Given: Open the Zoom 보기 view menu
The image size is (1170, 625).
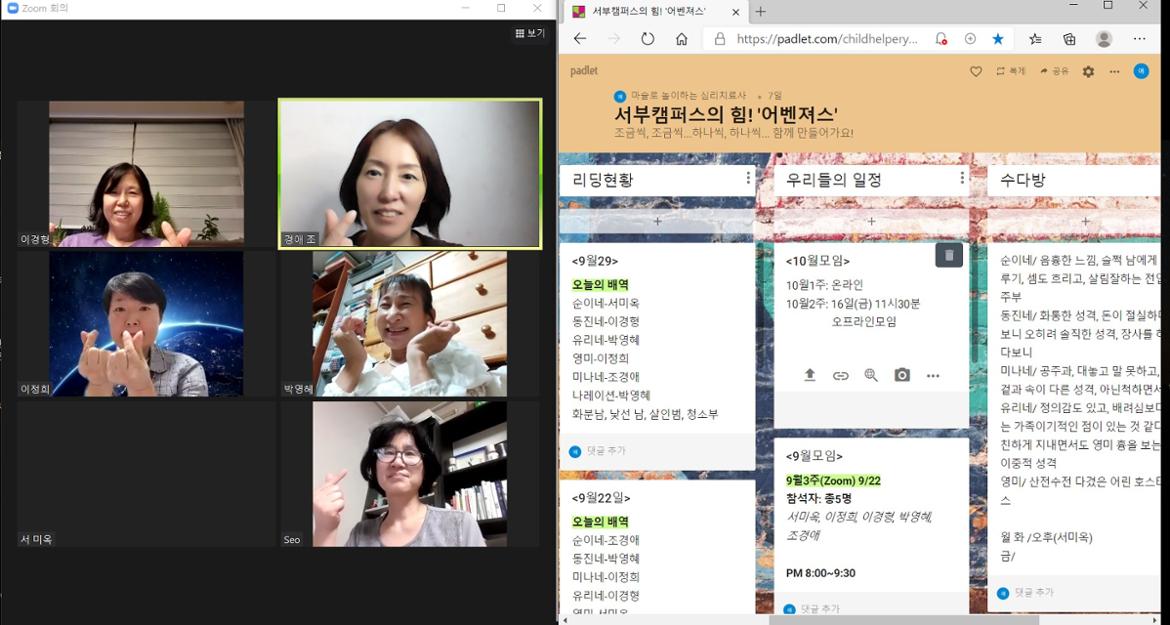Looking at the screenshot, I should coord(530,33).
